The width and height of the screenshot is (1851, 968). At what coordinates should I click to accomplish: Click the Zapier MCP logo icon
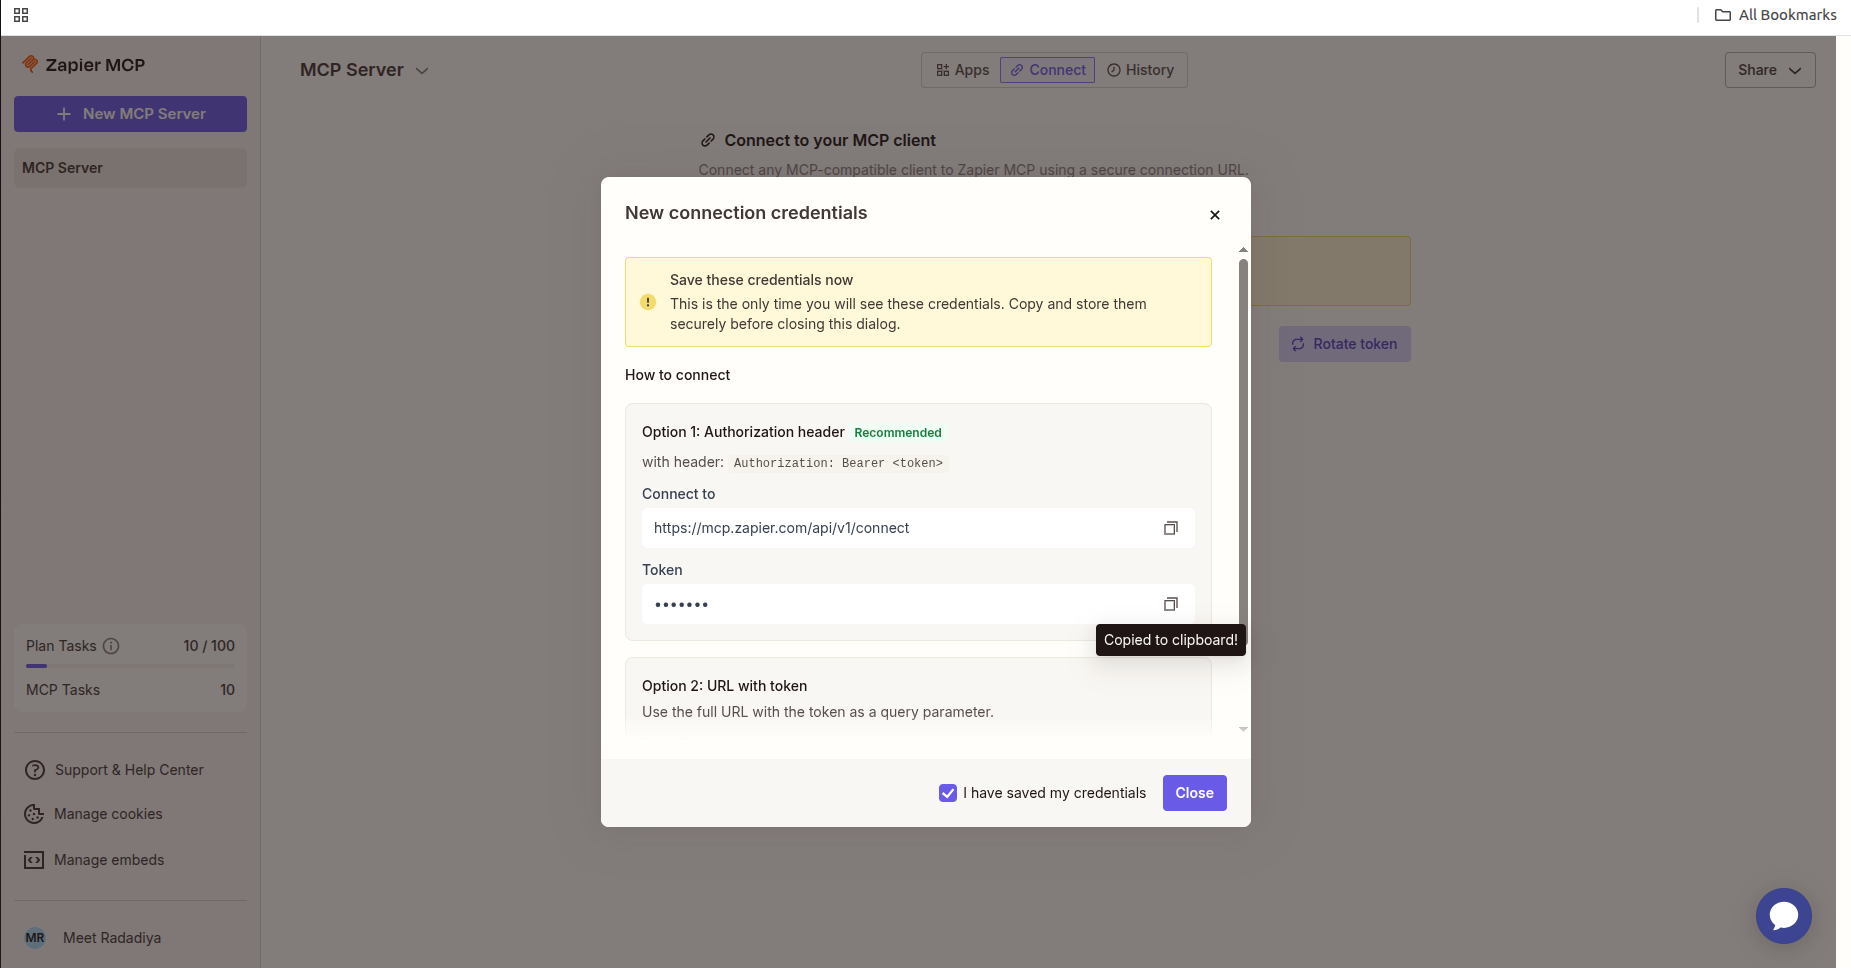[x=30, y=64]
